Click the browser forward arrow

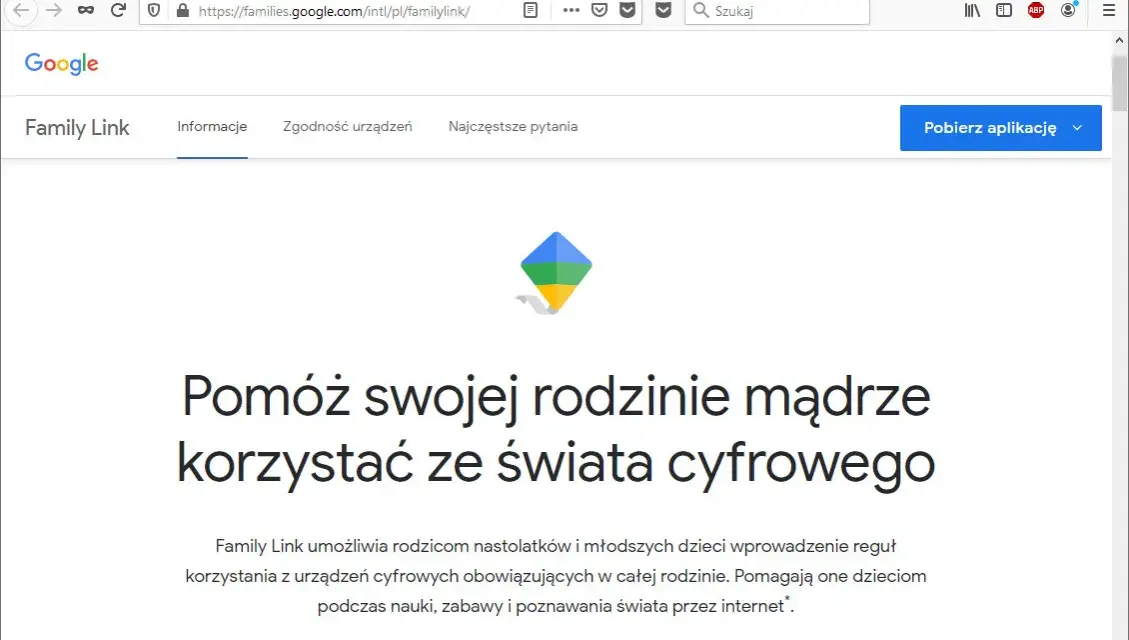click(53, 10)
